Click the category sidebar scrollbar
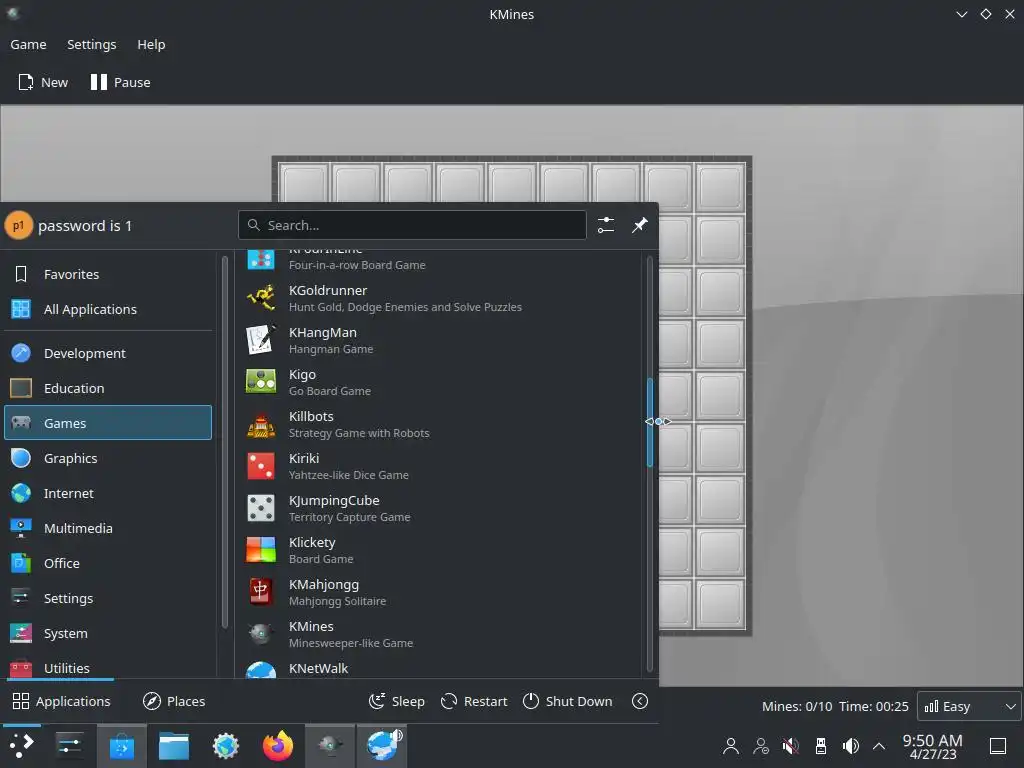The width and height of the screenshot is (1024, 768). tap(225, 442)
